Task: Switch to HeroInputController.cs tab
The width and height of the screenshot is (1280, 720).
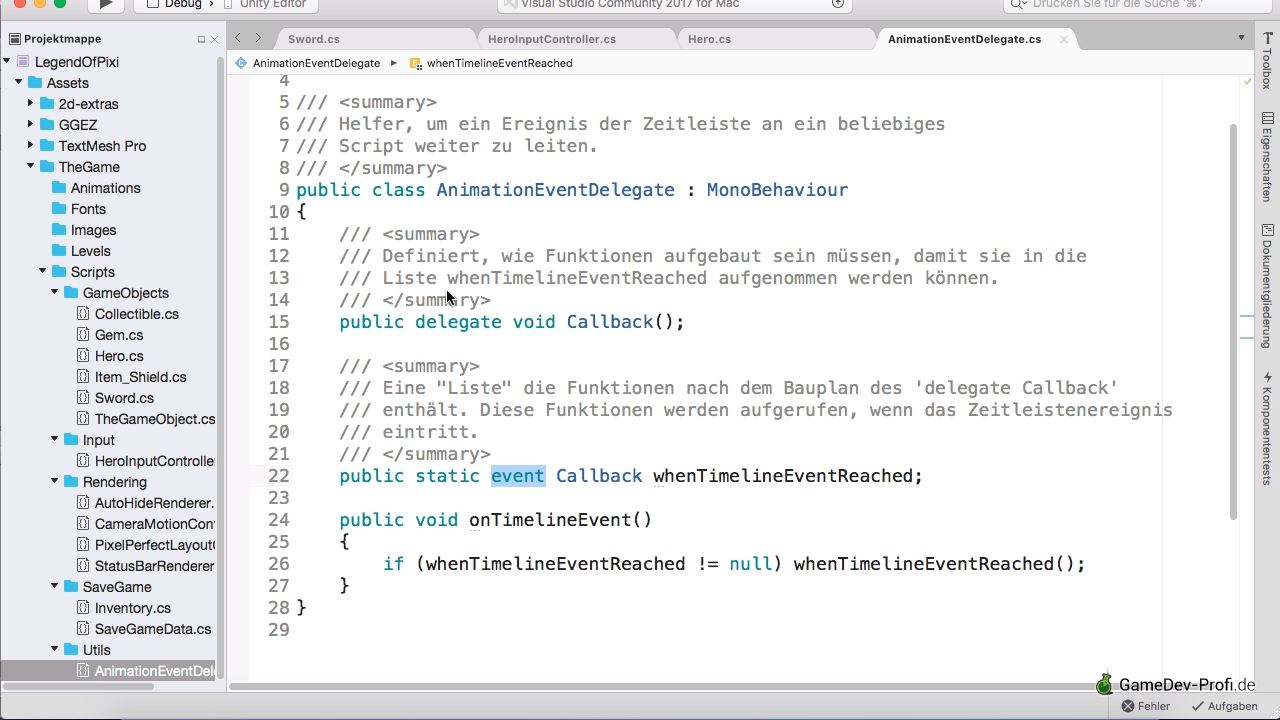Action: (552, 39)
